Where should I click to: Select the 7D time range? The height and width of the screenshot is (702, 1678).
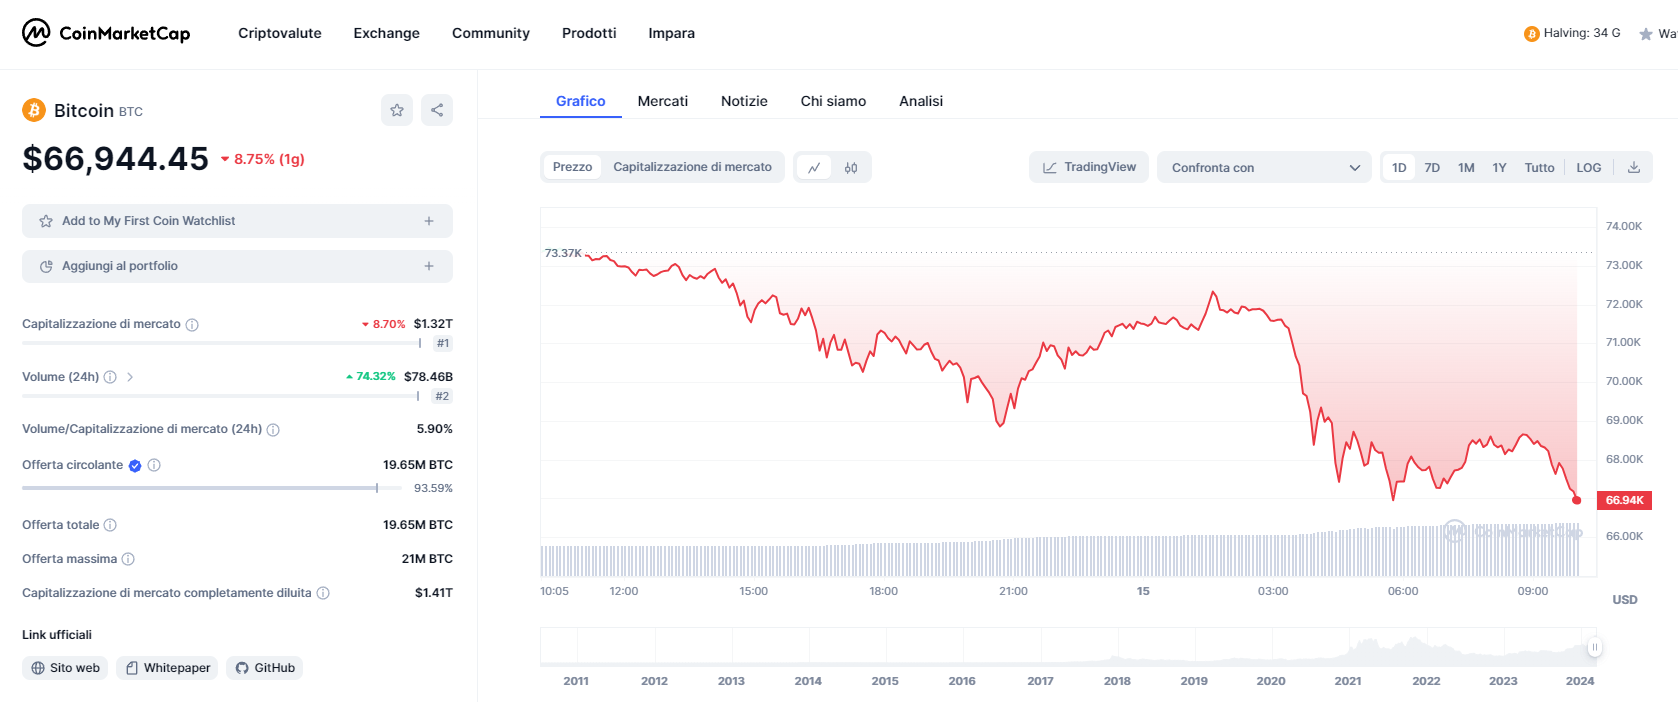pos(1431,168)
